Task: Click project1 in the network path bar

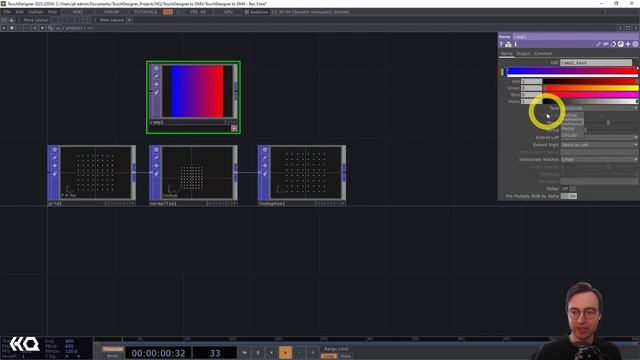Action: click(x=74, y=28)
